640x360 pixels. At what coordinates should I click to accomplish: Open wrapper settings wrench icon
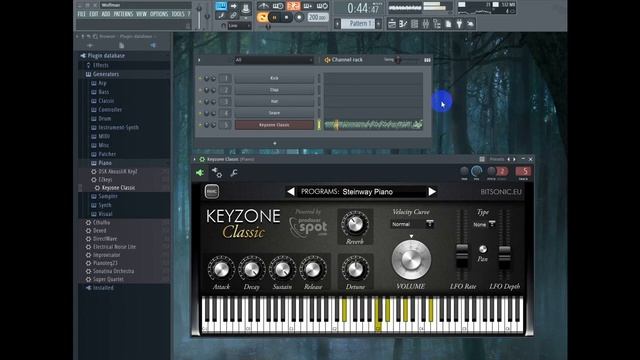coord(234,173)
